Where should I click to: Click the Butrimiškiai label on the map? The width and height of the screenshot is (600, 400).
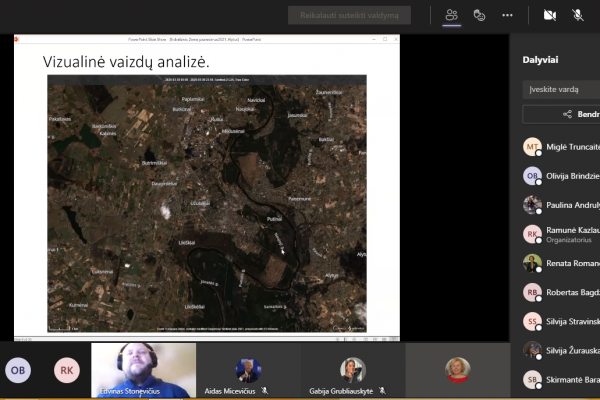(x=154, y=163)
